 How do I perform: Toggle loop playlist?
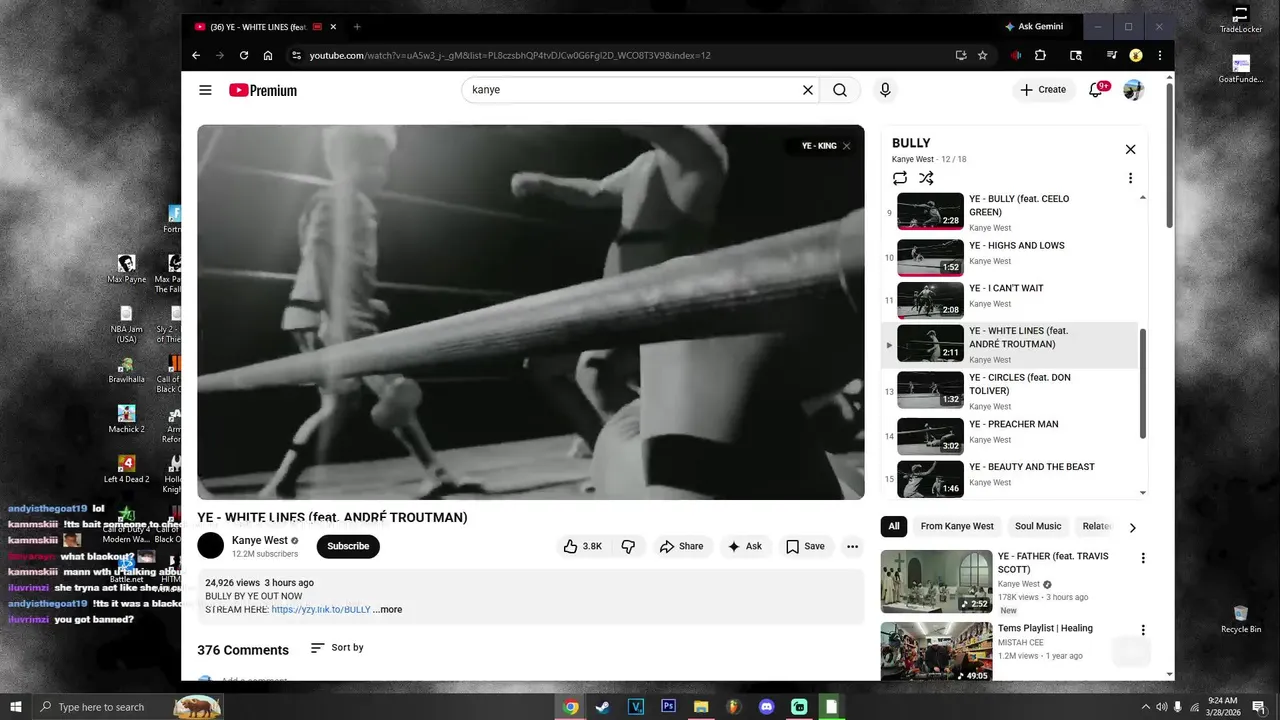[900, 178]
